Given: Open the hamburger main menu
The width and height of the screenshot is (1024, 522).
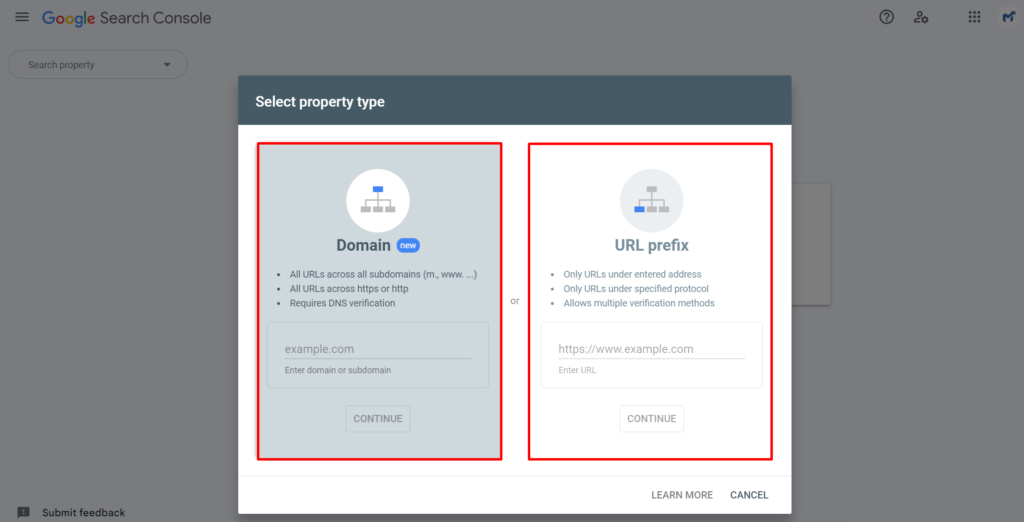Looking at the screenshot, I should click(22, 18).
